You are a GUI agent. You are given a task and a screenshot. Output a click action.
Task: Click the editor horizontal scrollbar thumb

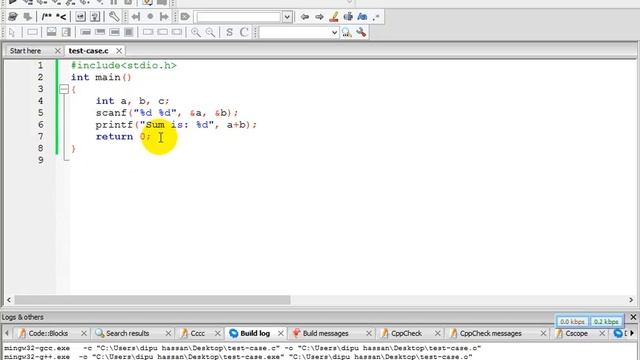[x=152, y=300]
